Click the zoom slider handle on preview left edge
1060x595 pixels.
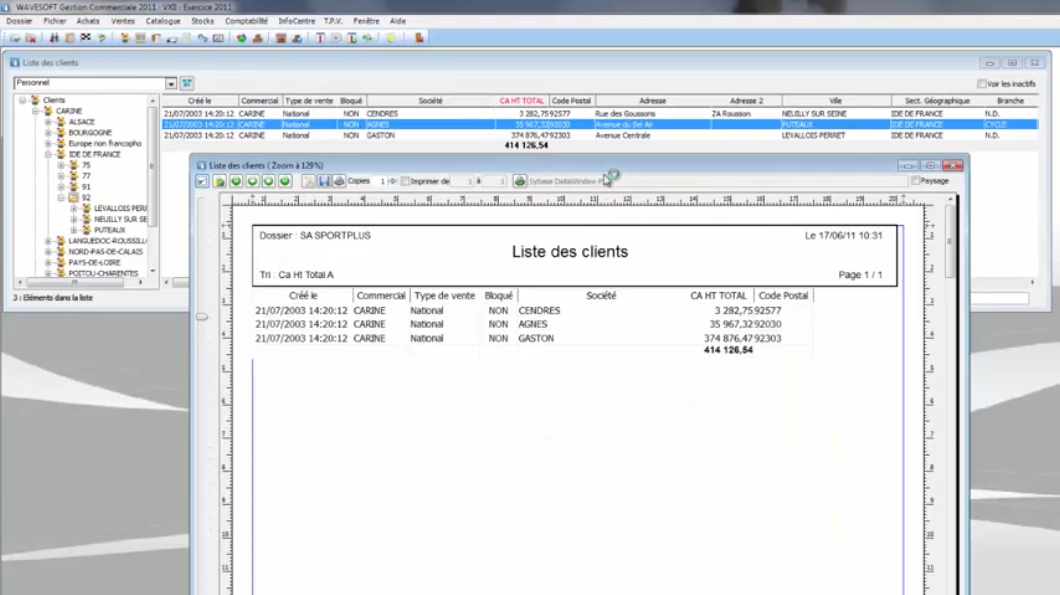click(201, 316)
